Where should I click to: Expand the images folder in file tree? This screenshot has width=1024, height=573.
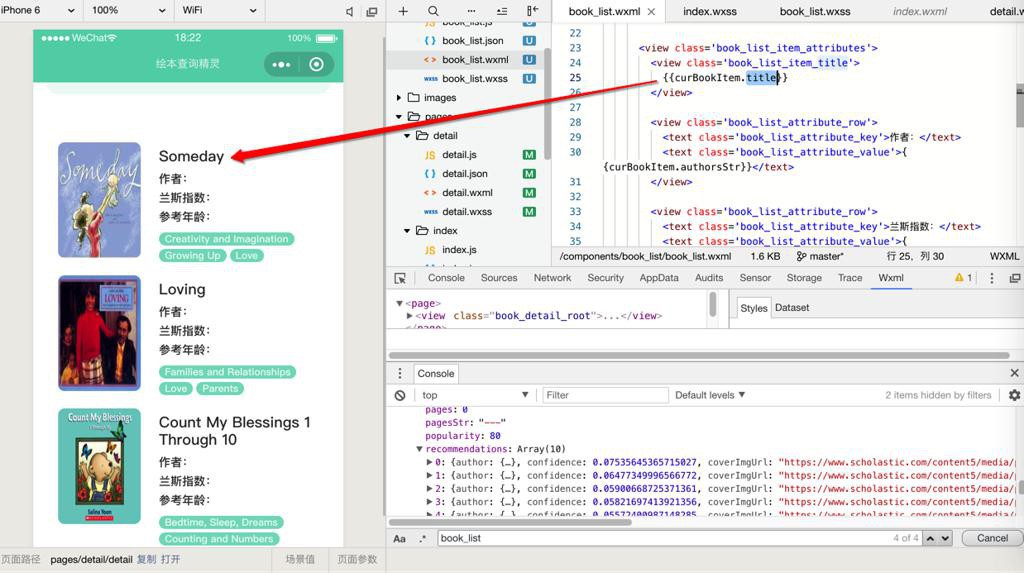(400, 98)
